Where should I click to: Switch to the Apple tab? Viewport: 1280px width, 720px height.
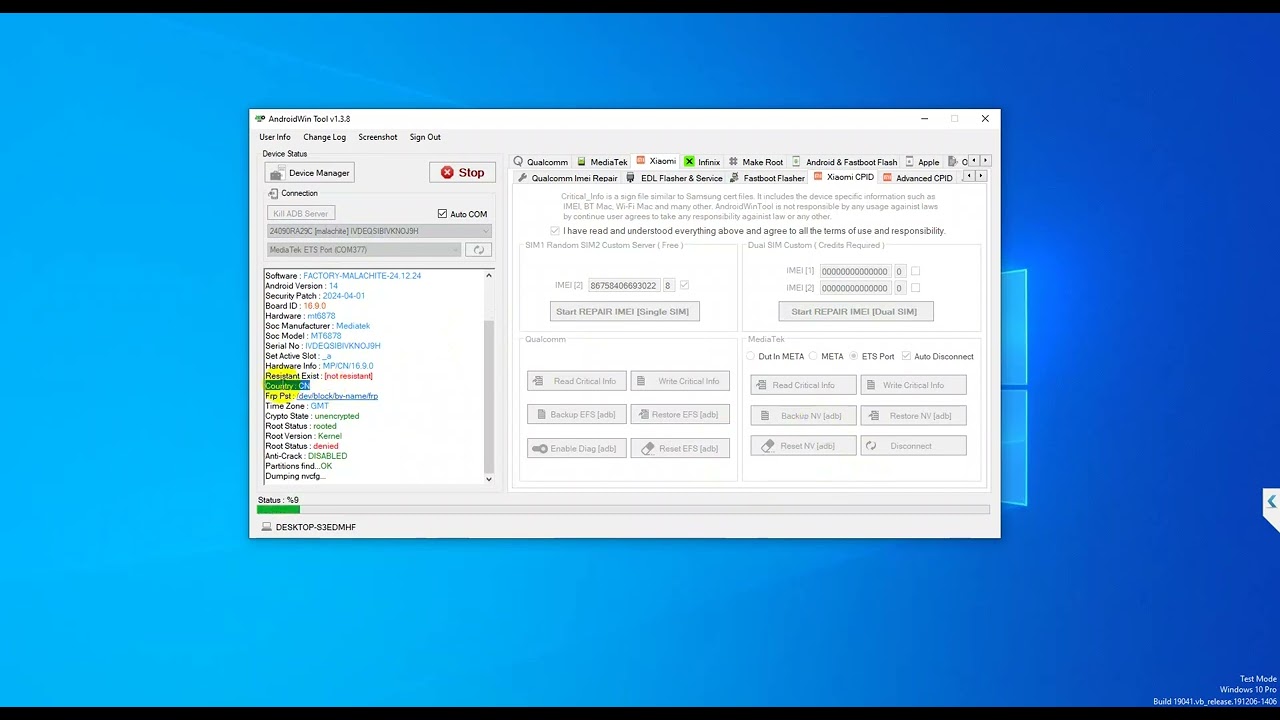point(922,162)
